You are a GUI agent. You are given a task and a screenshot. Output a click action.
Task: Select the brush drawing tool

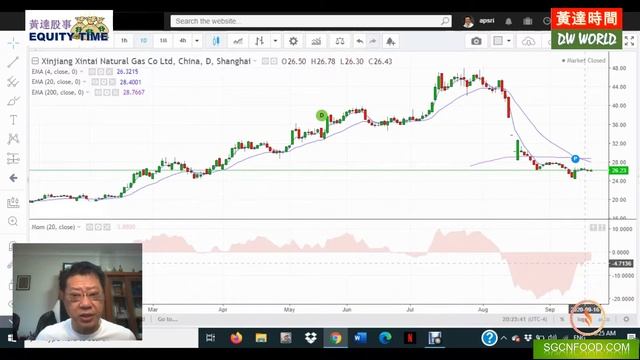(13, 101)
